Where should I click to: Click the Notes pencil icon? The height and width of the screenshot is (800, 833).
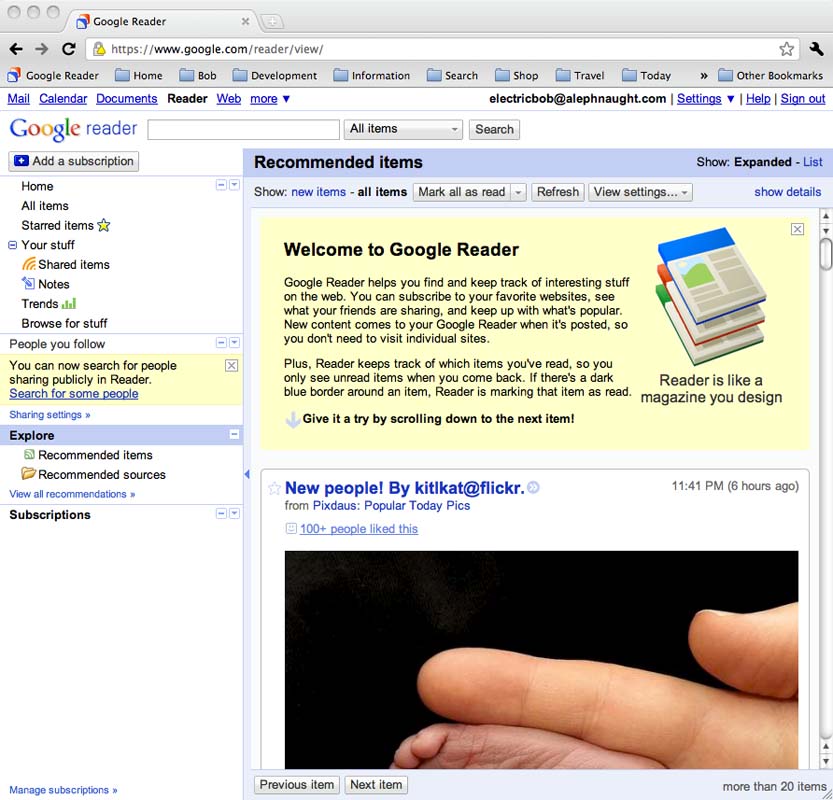point(28,283)
